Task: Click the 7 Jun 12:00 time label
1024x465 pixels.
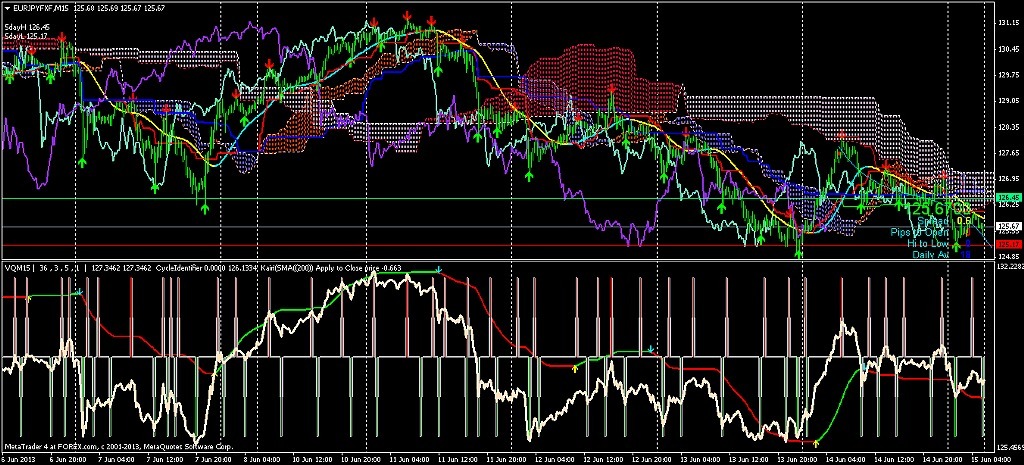Action: (165, 460)
